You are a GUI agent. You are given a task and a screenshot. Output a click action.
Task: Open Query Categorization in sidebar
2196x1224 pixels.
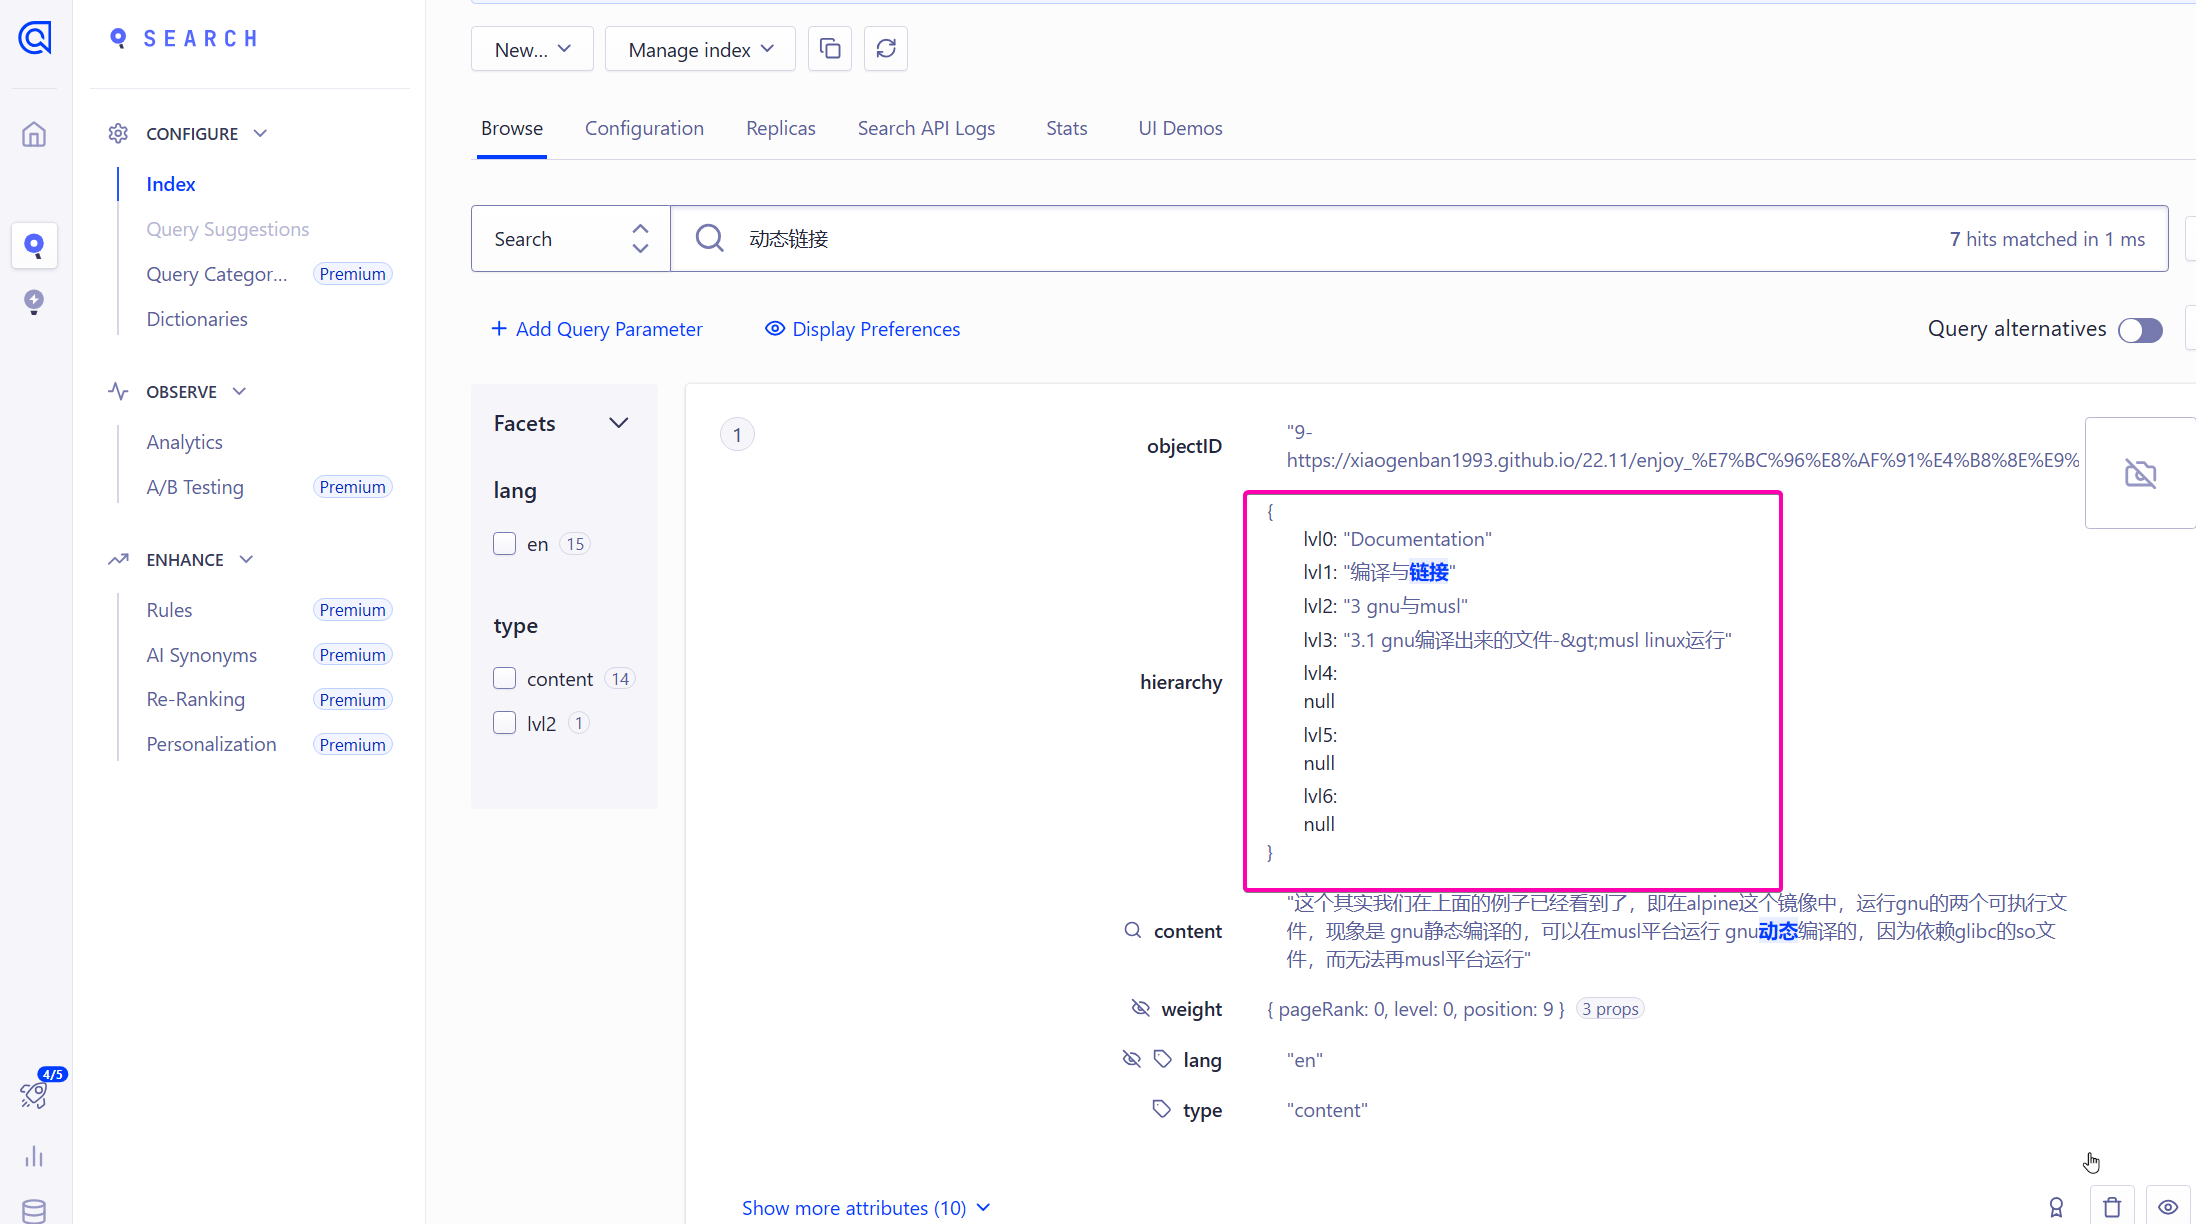(216, 274)
